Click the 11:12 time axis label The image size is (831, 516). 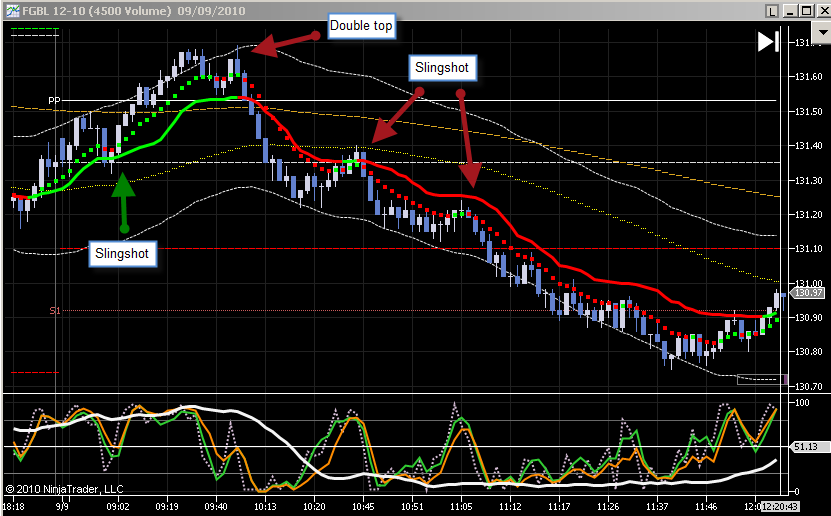point(510,507)
